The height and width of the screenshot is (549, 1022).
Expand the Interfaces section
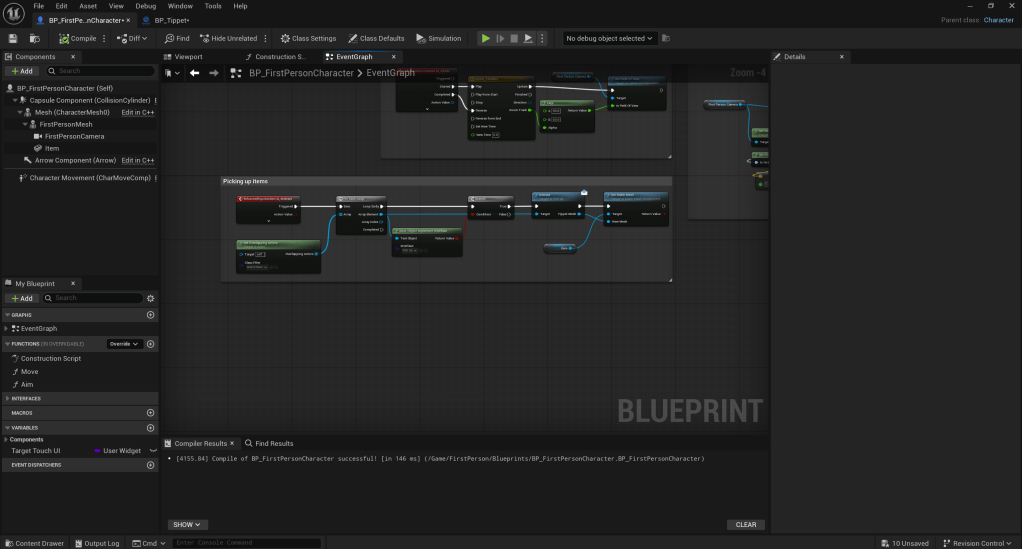[x=6, y=398]
